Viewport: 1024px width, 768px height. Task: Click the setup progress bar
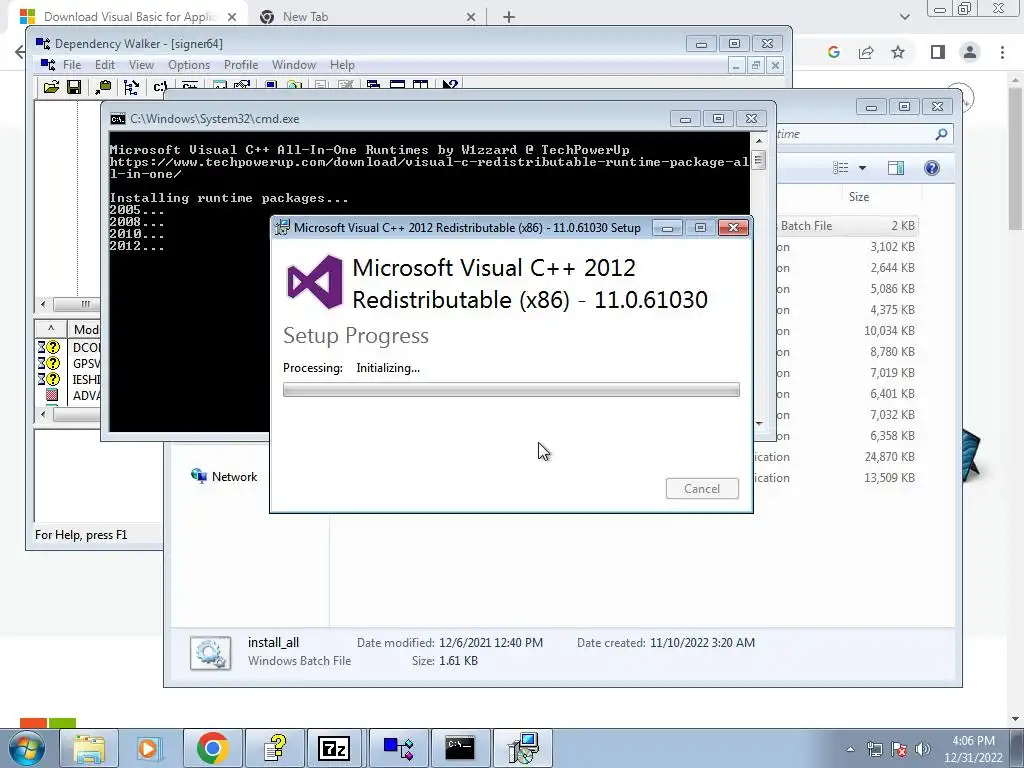pyautogui.click(x=511, y=390)
